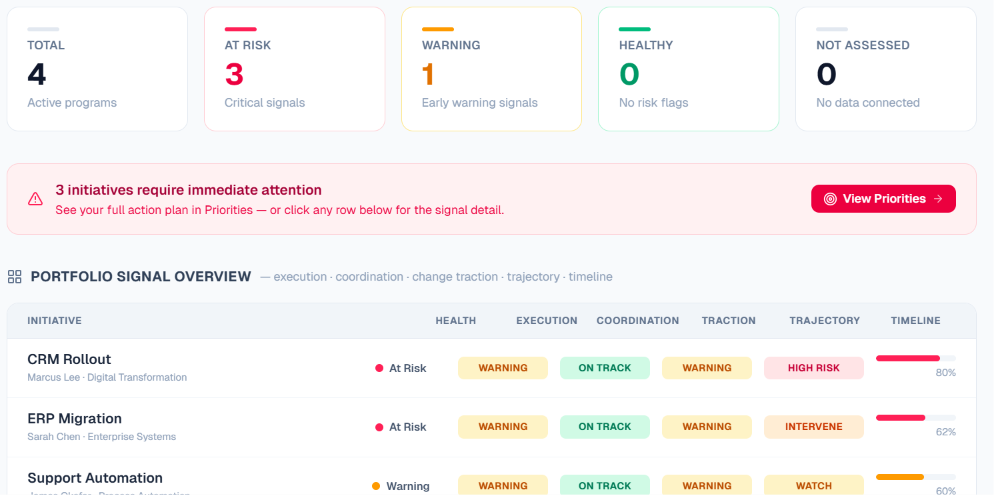Open the Warning early warning signals card

click(491, 69)
